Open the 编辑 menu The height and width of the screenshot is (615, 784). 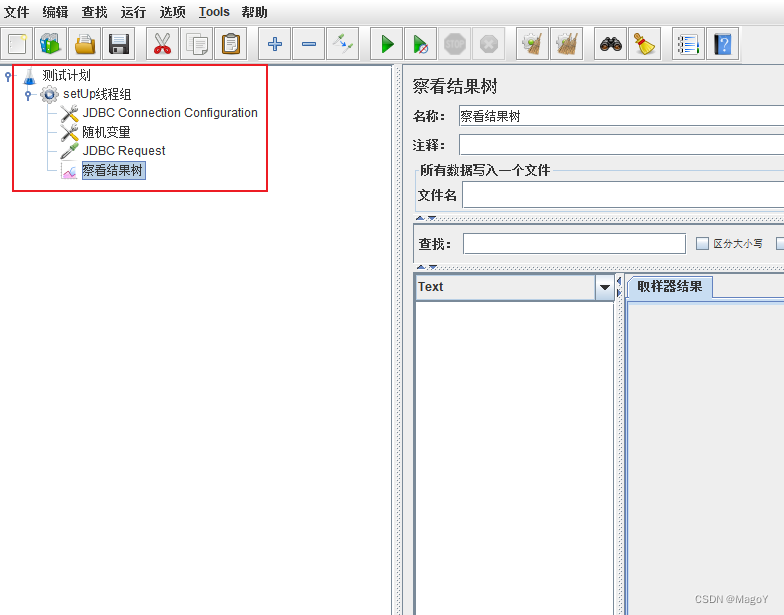pyautogui.click(x=56, y=12)
